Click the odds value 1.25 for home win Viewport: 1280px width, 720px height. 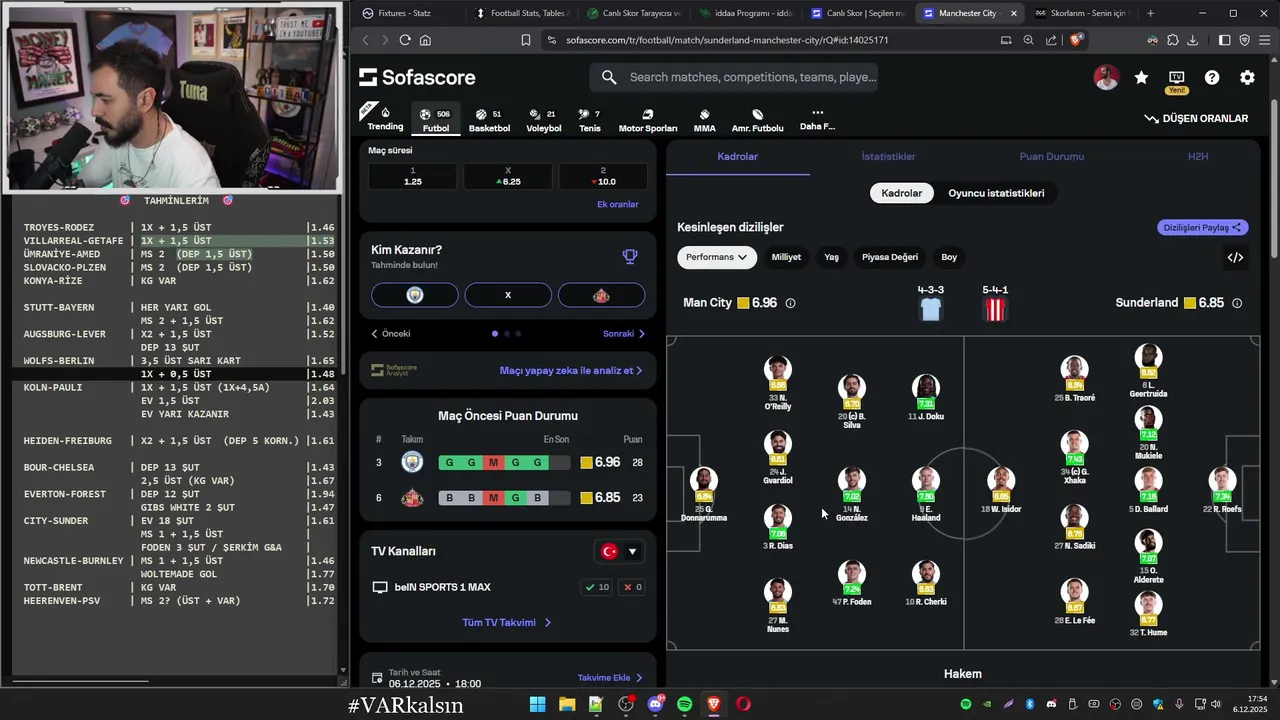[412, 177]
